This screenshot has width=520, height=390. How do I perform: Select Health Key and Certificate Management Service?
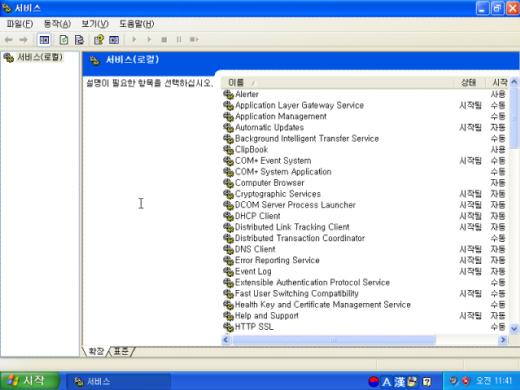click(x=323, y=304)
